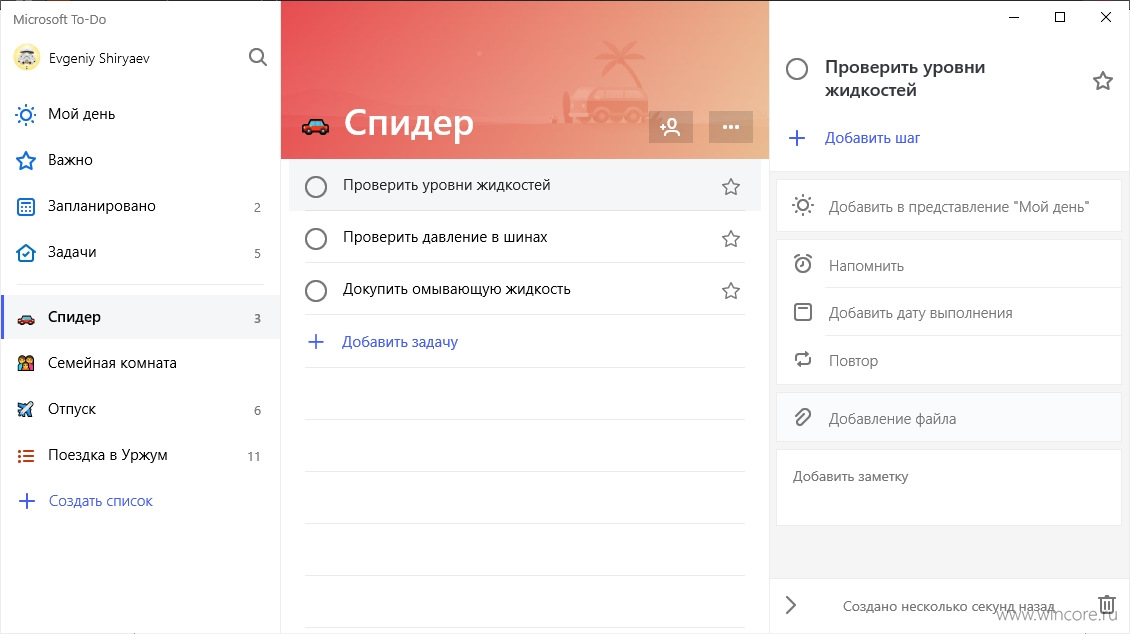This screenshot has width=1130, height=634.
Task: Star the task Проверить уровни жидкостей in list
Action: pyautogui.click(x=731, y=187)
